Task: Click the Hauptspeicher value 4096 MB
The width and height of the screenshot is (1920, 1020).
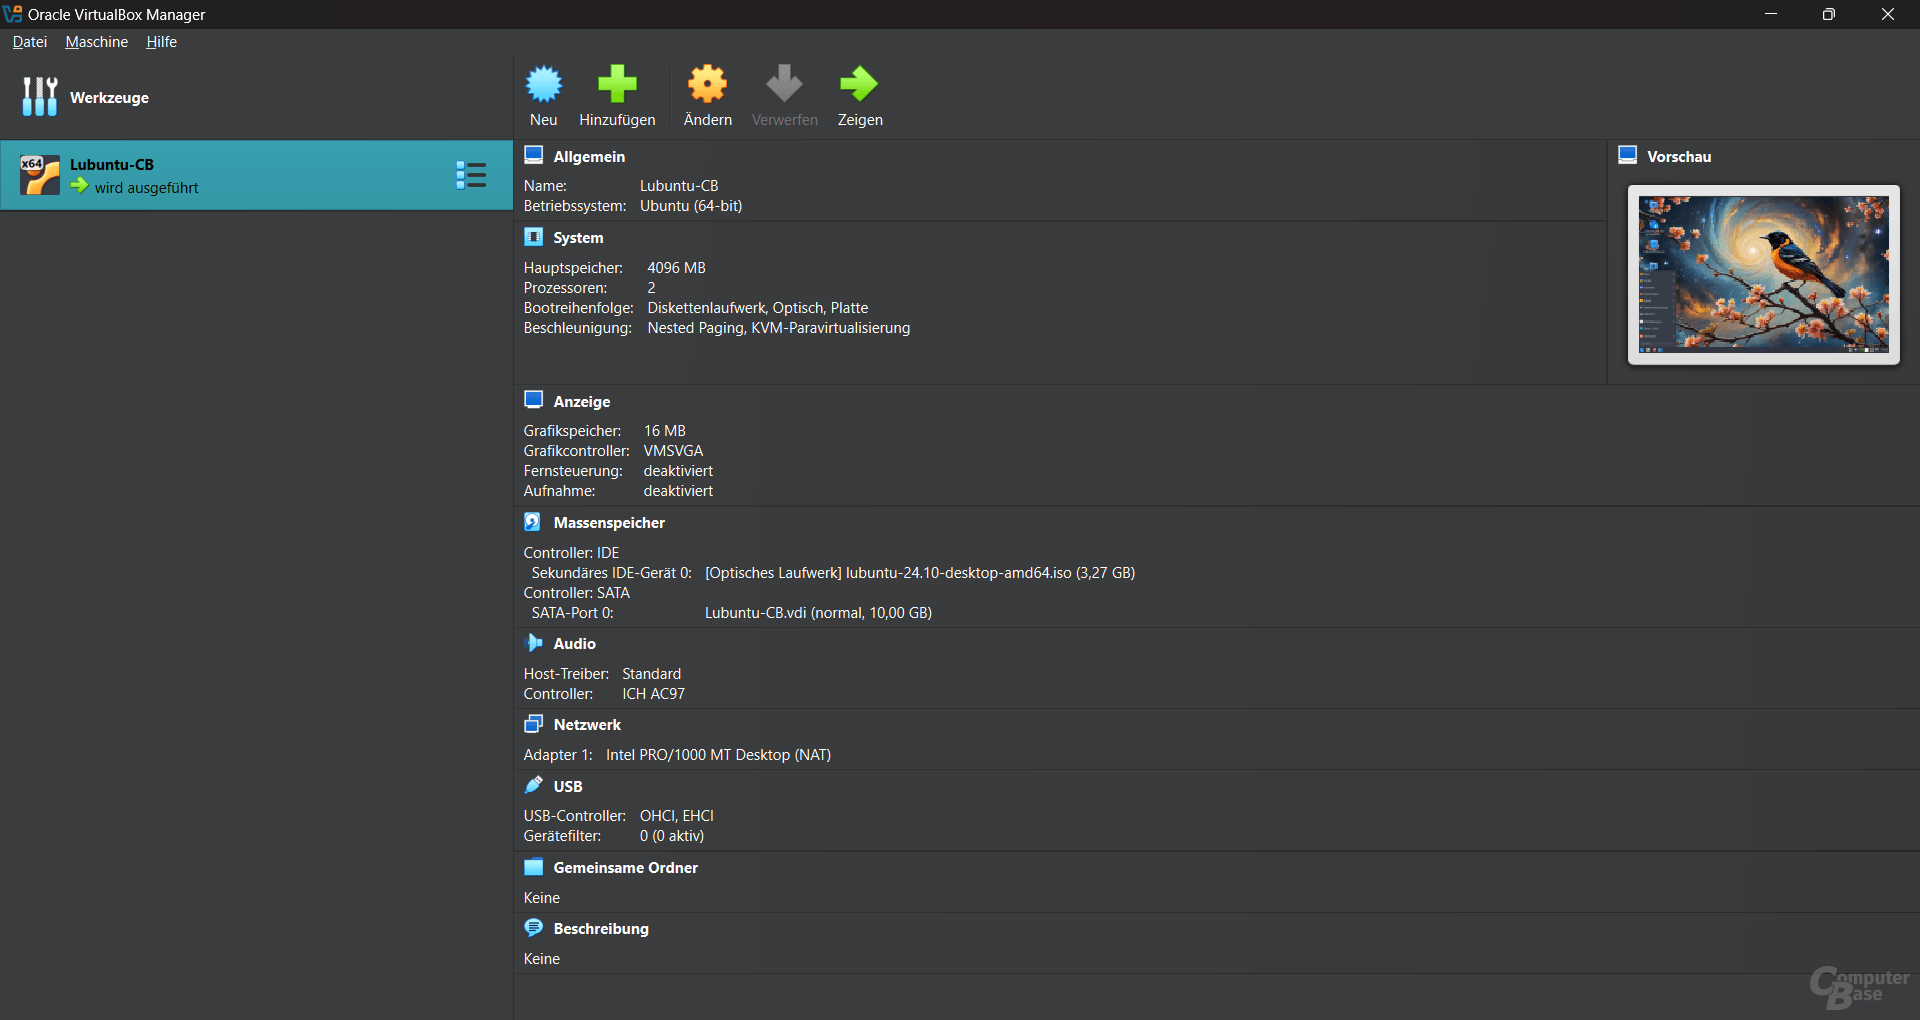Action: [x=676, y=268]
